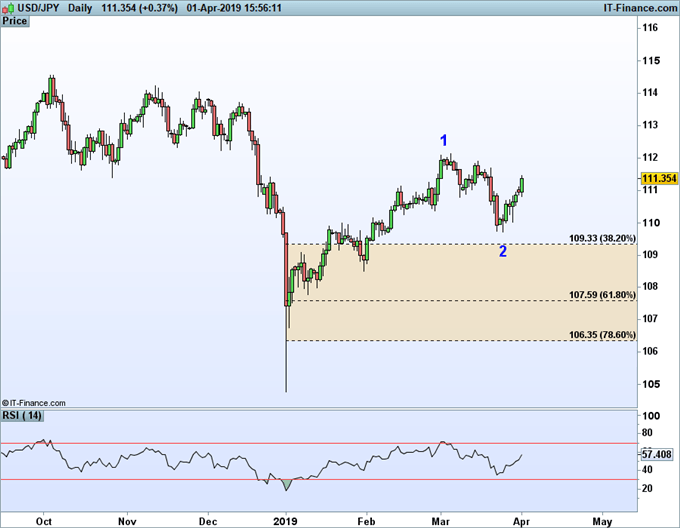
Task: Click the USD/JPY symbol label
Action: (38, 8)
